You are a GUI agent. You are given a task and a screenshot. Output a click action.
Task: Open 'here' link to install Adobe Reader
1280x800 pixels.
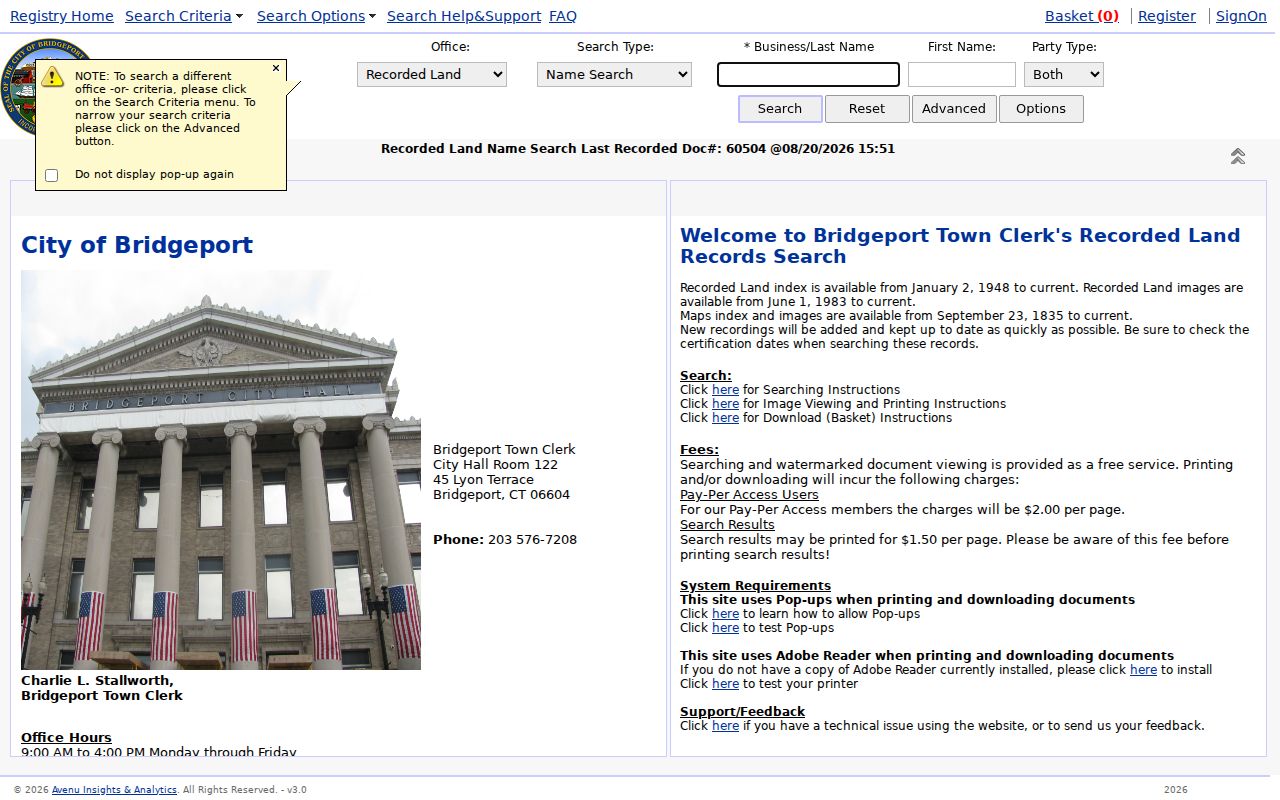[1143, 670]
